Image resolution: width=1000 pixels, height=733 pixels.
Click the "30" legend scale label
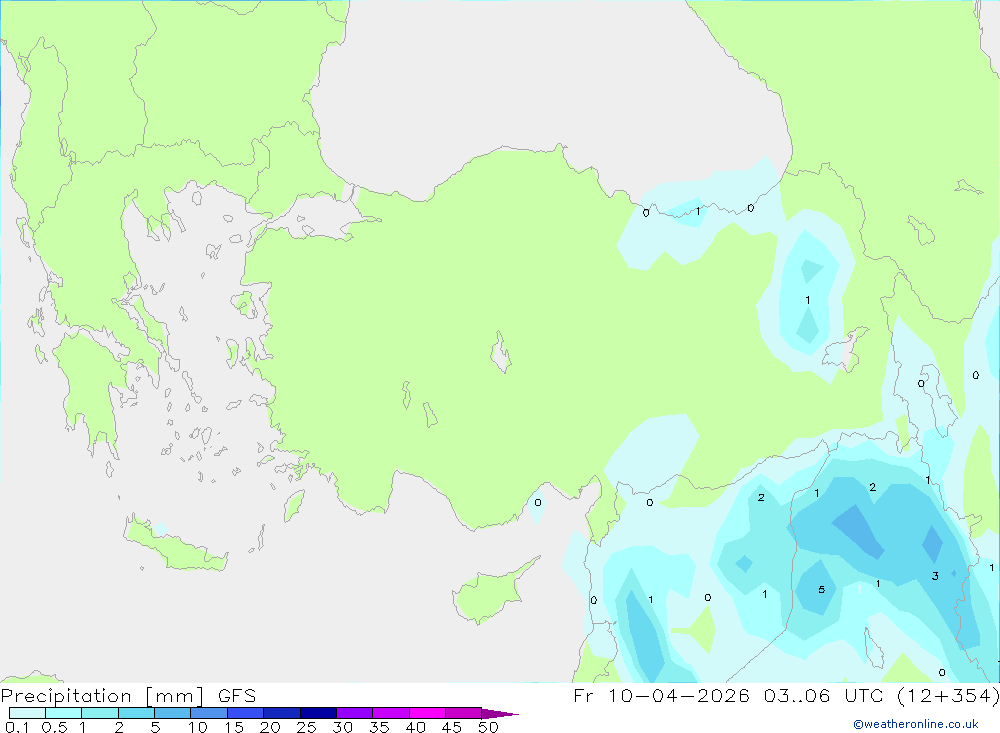pyautogui.click(x=342, y=727)
